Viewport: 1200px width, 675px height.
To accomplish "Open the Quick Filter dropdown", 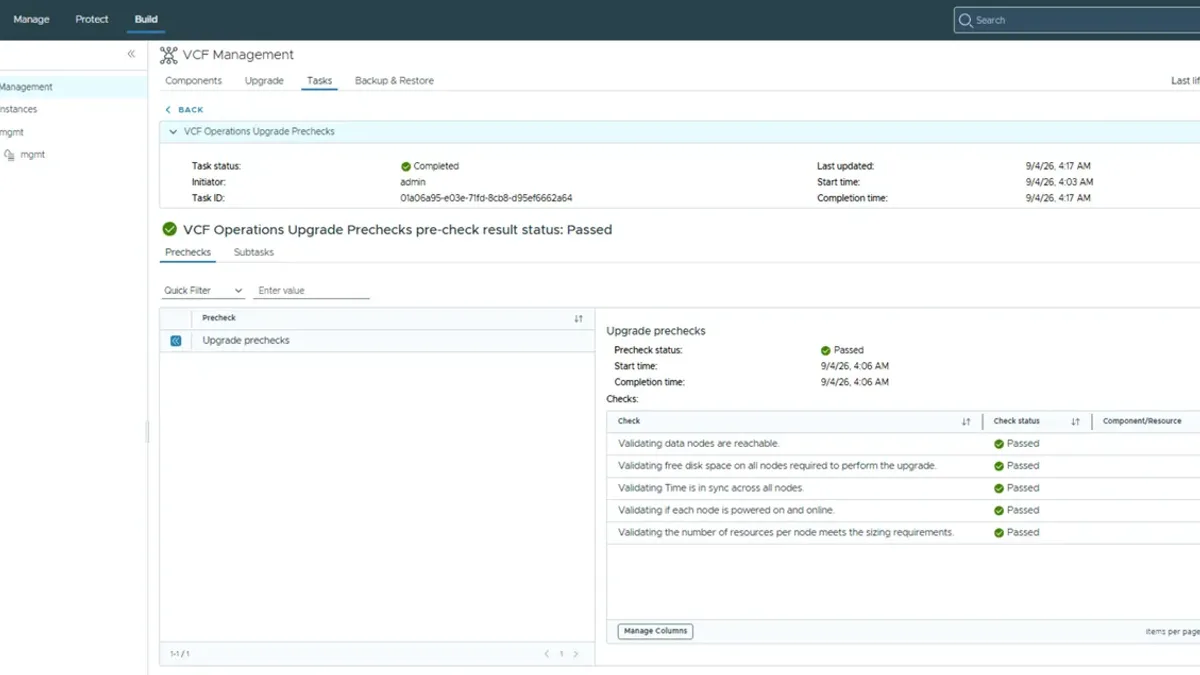I will coord(203,291).
